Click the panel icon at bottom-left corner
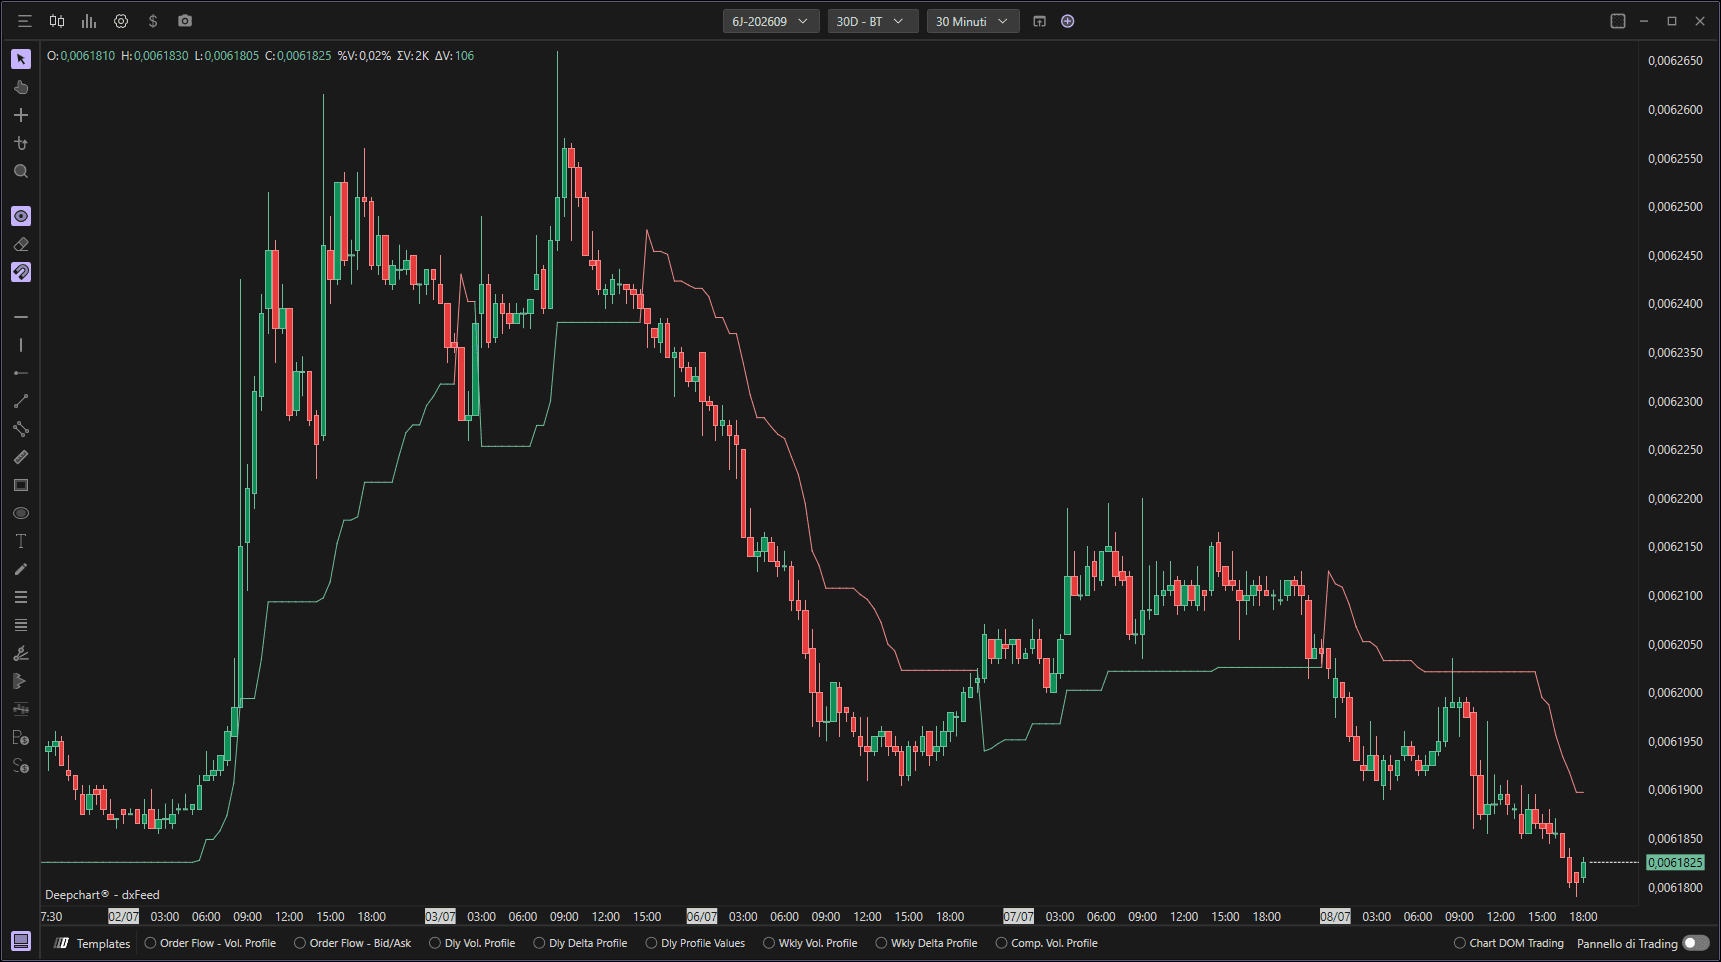Image resolution: width=1721 pixels, height=962 pixels. 21,941
